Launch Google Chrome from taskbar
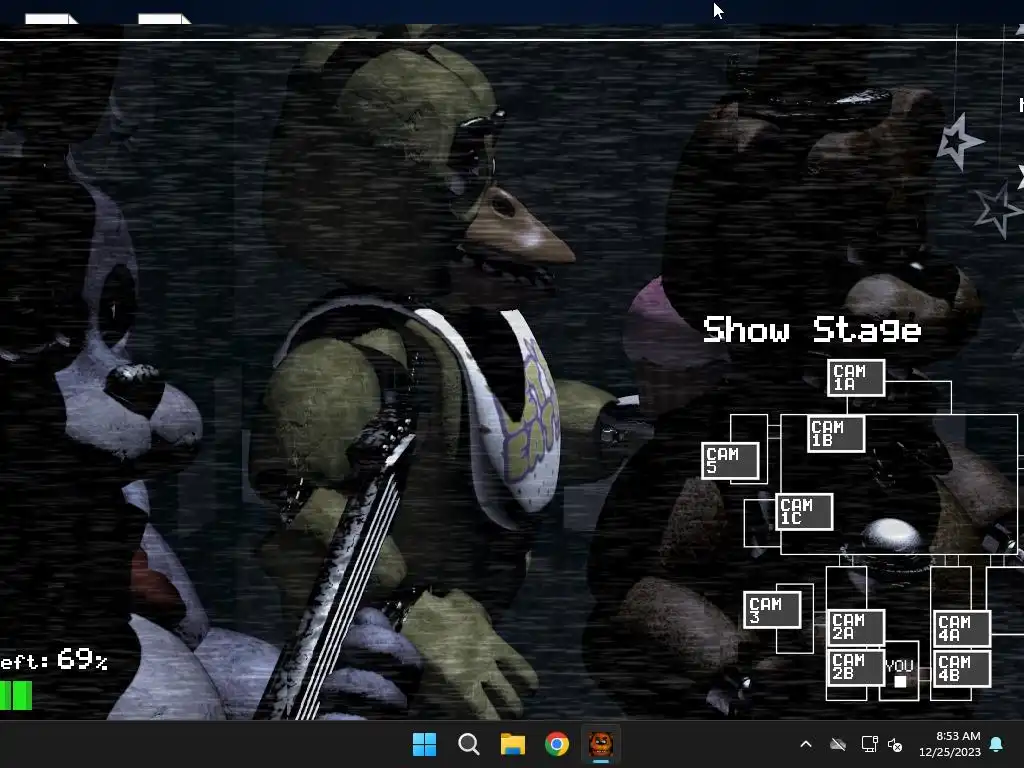 (x=557, y=744)
